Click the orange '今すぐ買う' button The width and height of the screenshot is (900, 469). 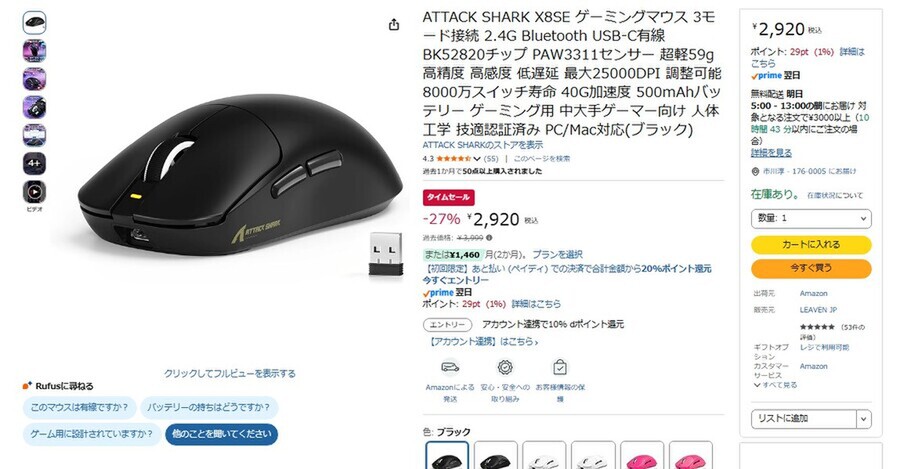point(811,268)
